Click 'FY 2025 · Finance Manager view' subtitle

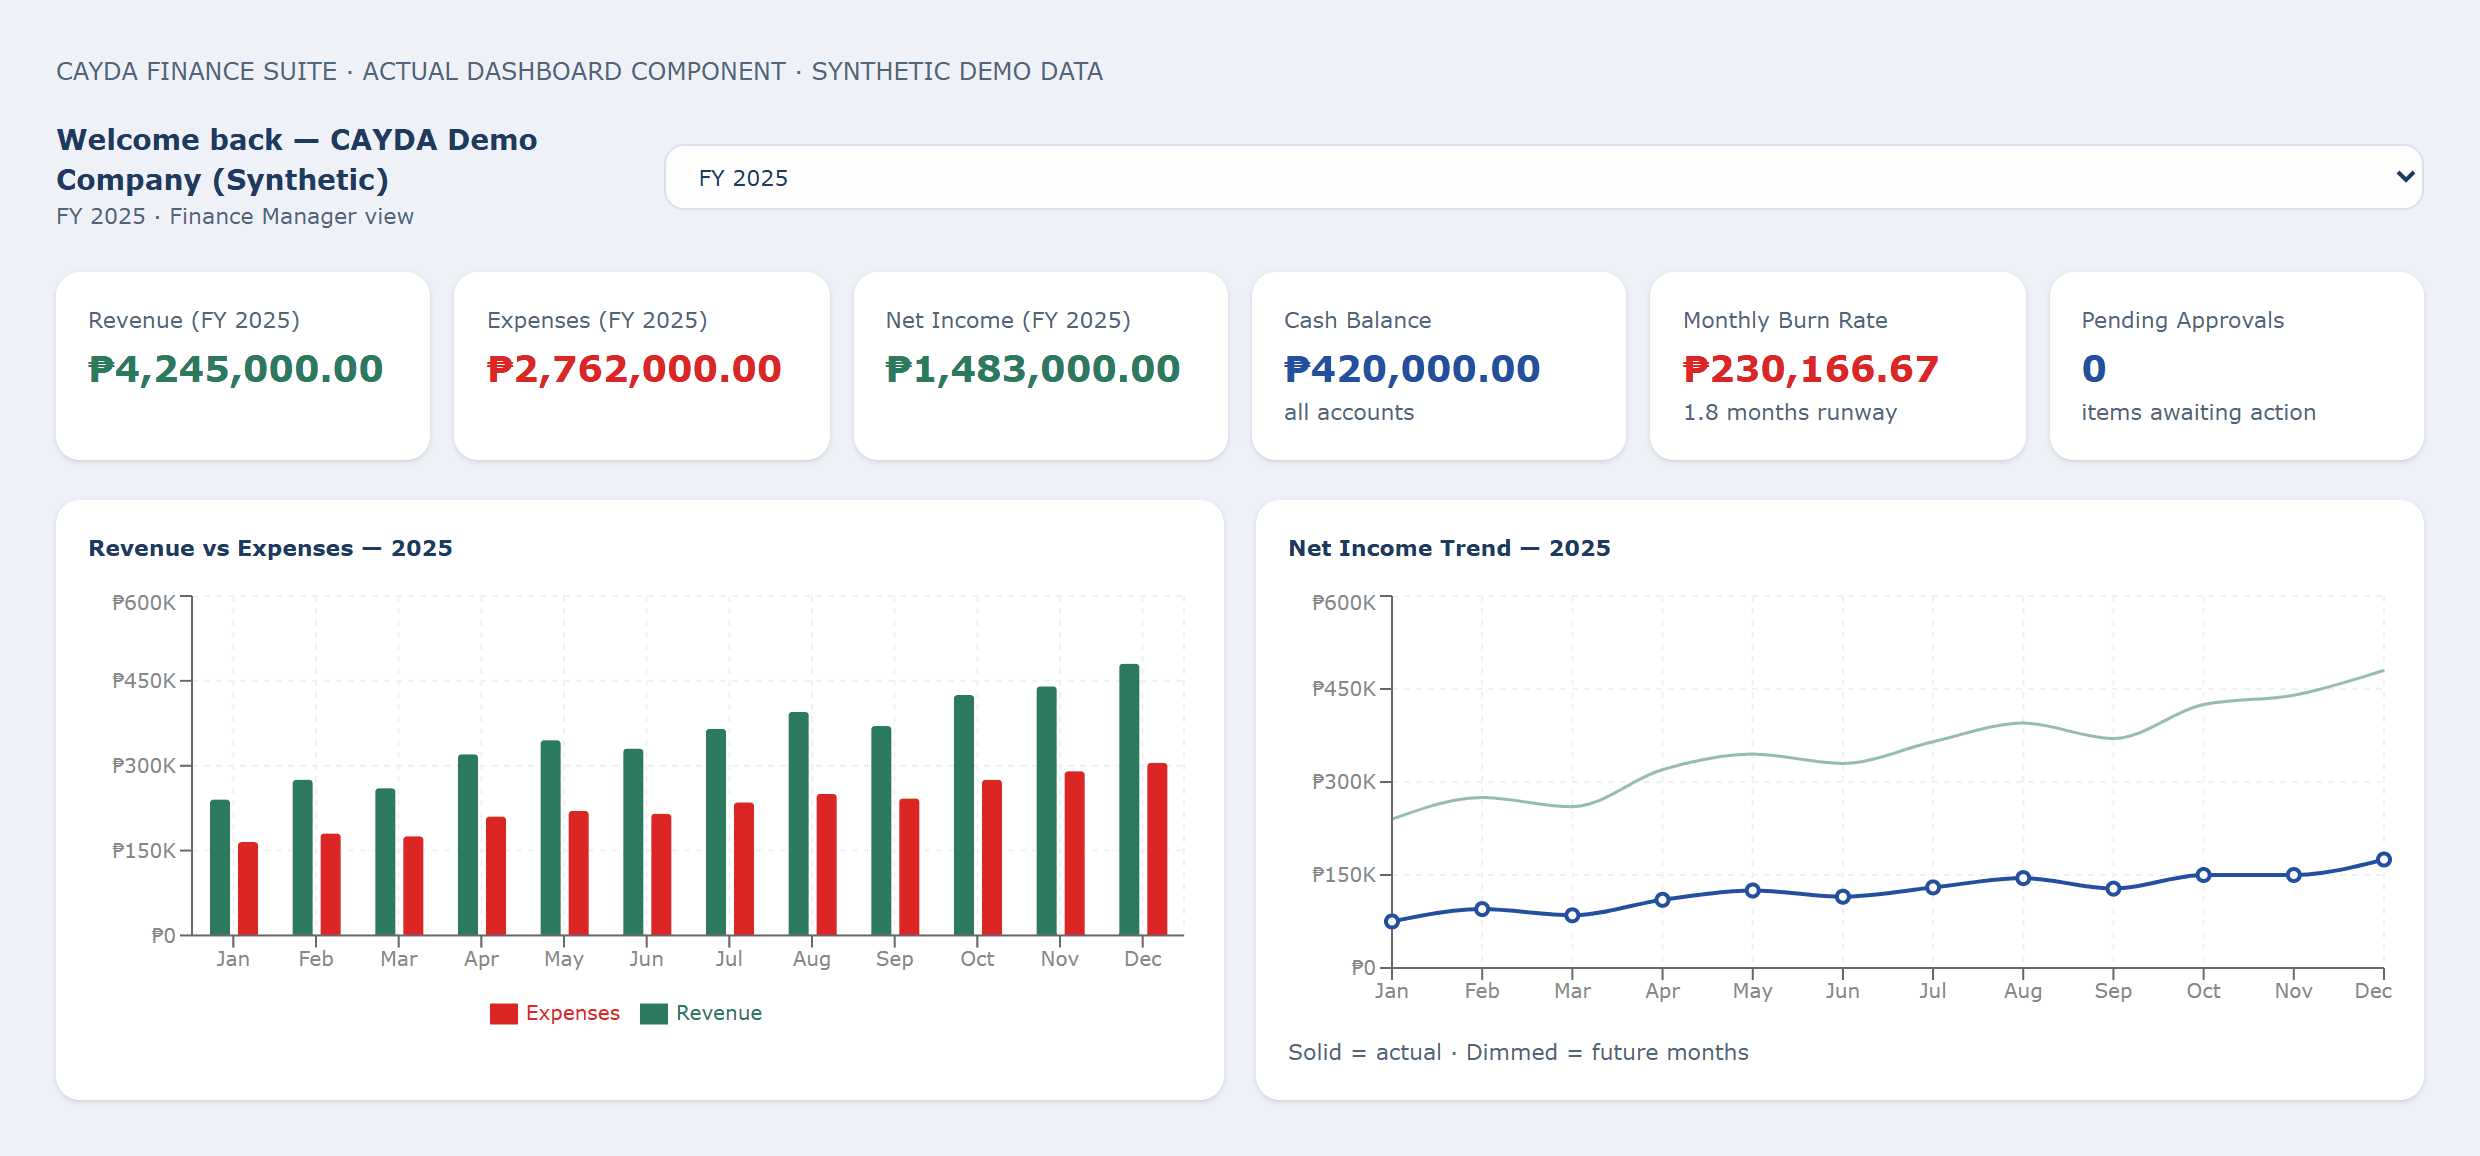click(x=235, y=216)
